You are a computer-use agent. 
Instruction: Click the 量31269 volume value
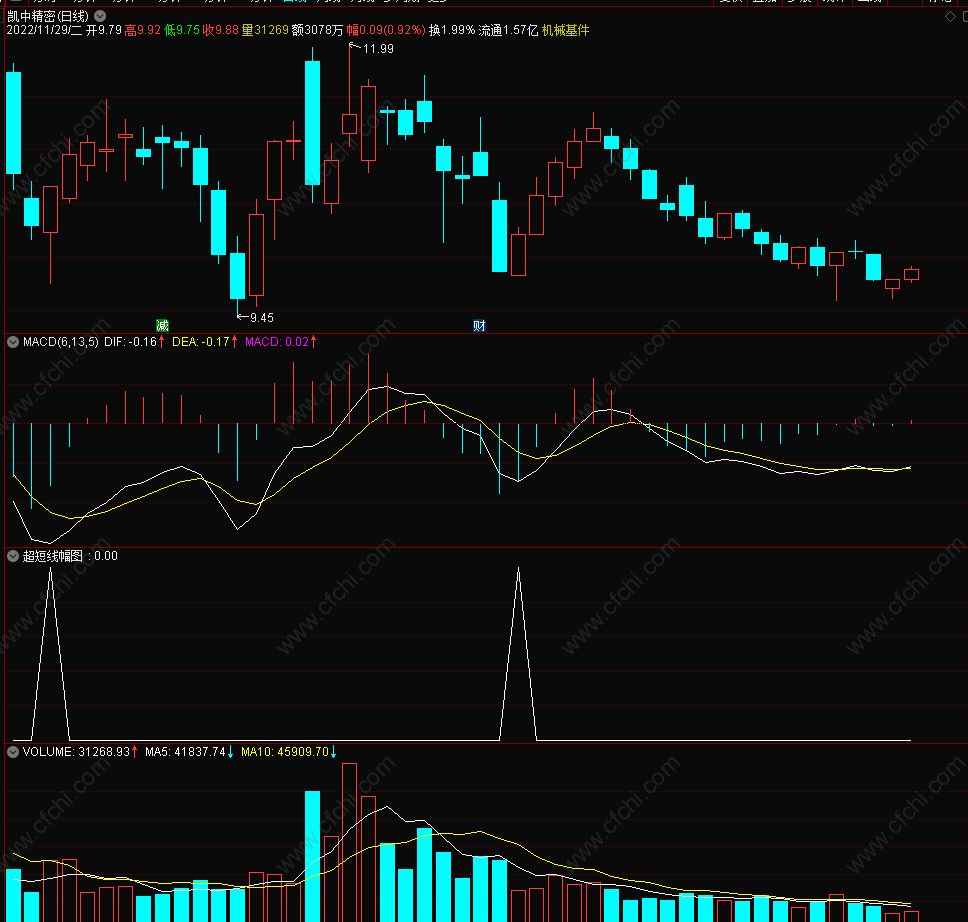tap(265, 30)
